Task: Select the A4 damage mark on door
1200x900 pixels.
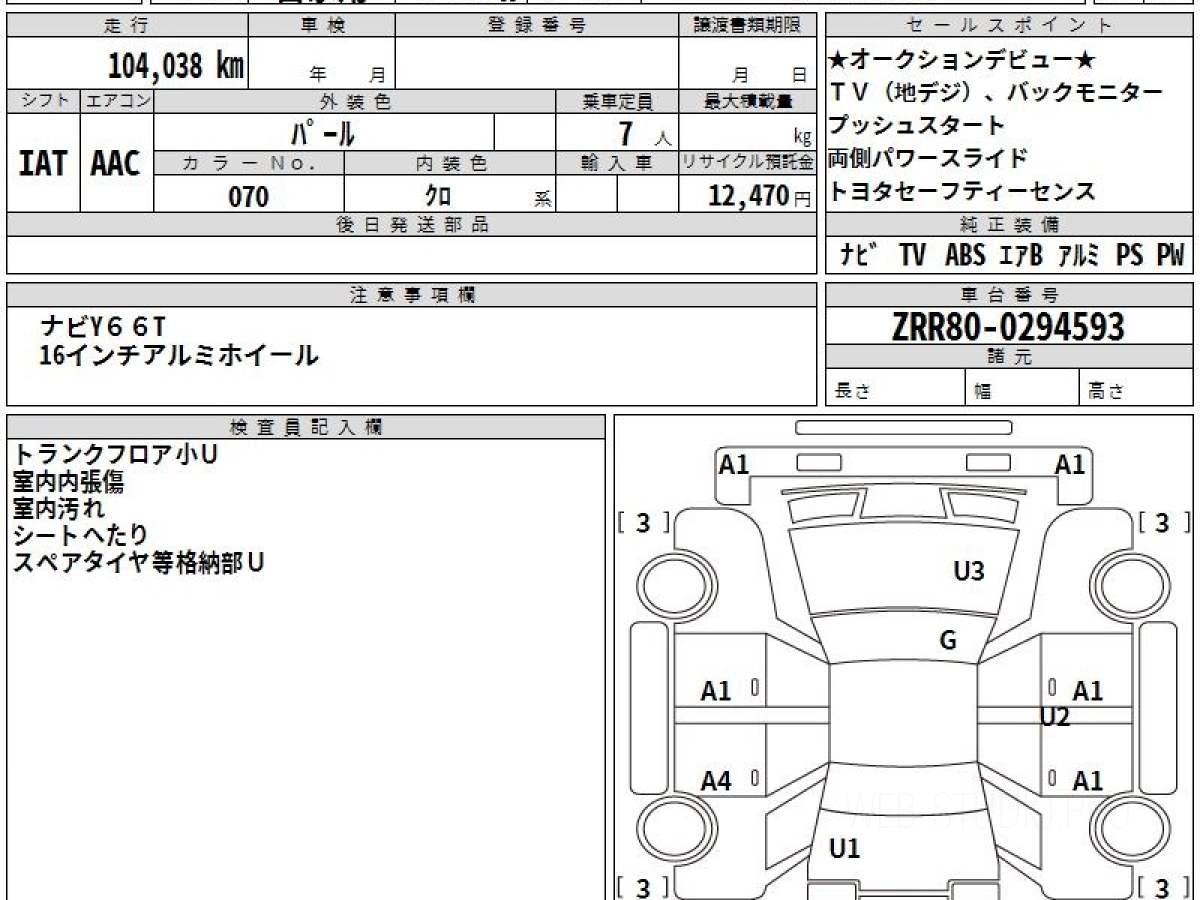Action: coord(716,781)
